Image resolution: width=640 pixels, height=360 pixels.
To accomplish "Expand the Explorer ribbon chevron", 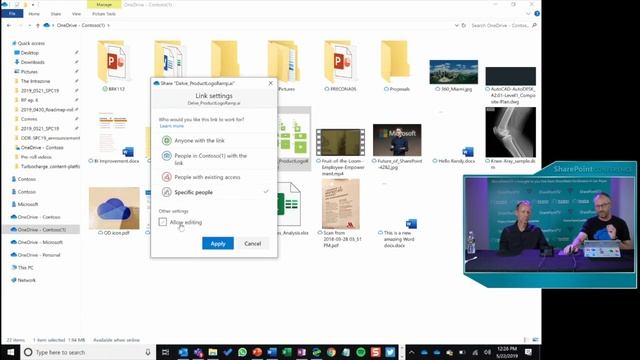I will pyautogui.click(x=528, y=13).
